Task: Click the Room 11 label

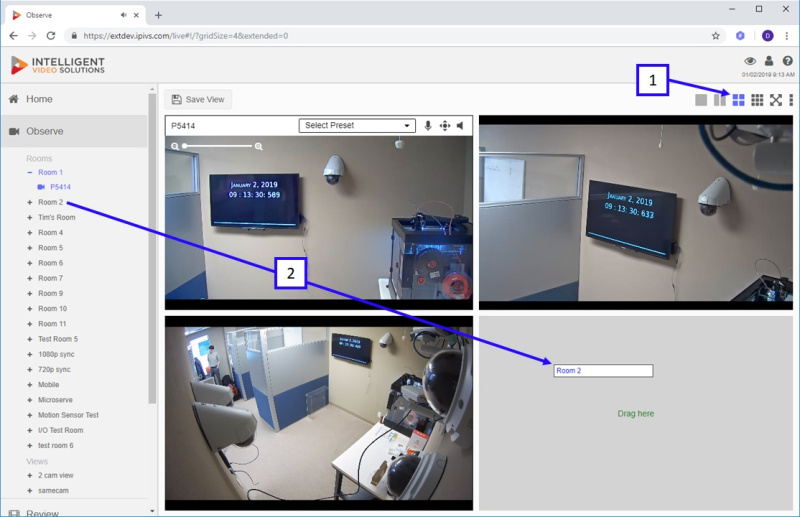Action: [x=52, y=324]
